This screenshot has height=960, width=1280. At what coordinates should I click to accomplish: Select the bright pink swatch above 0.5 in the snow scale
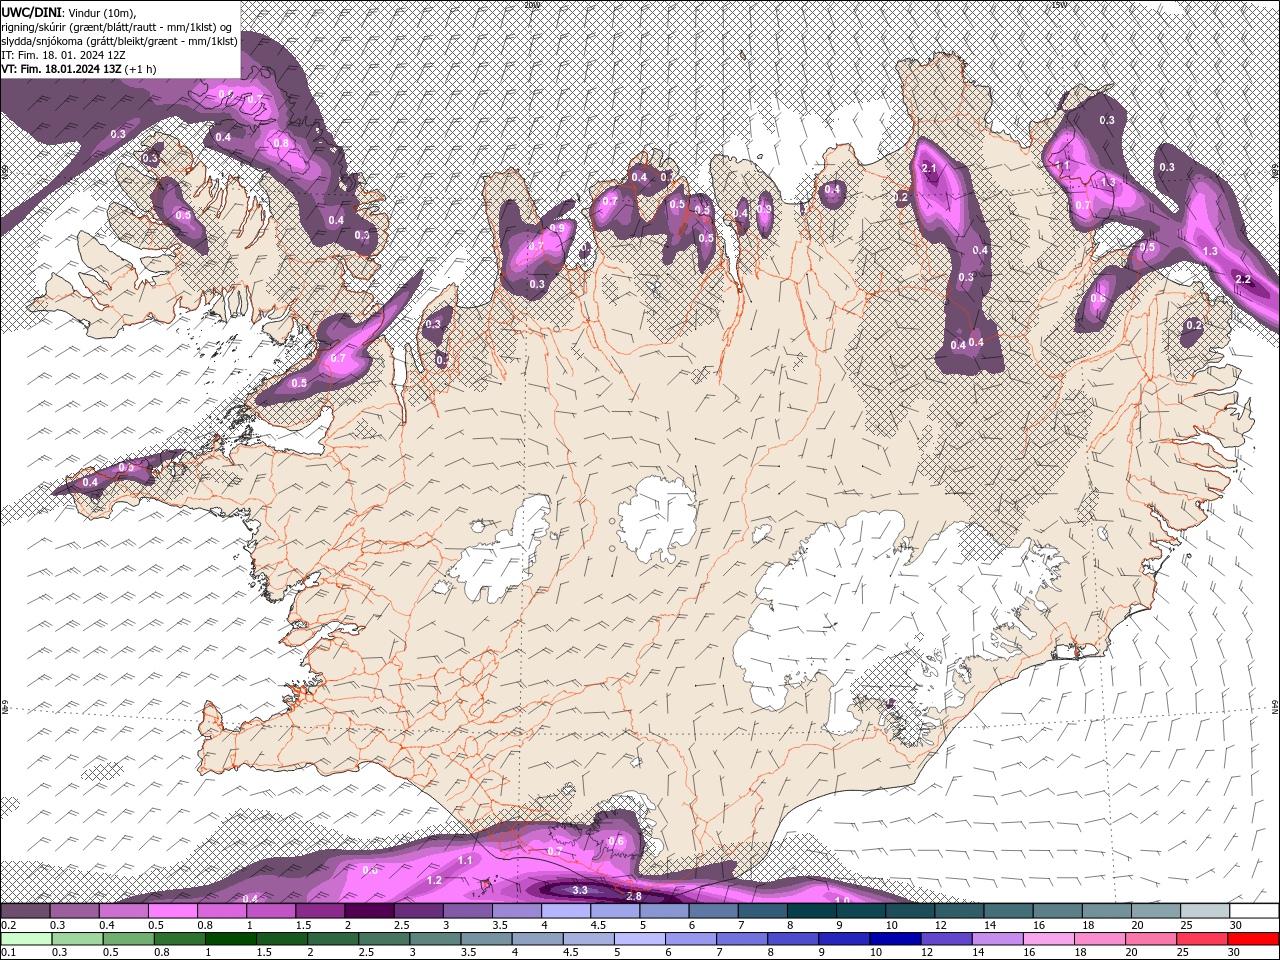coord(174,911)
